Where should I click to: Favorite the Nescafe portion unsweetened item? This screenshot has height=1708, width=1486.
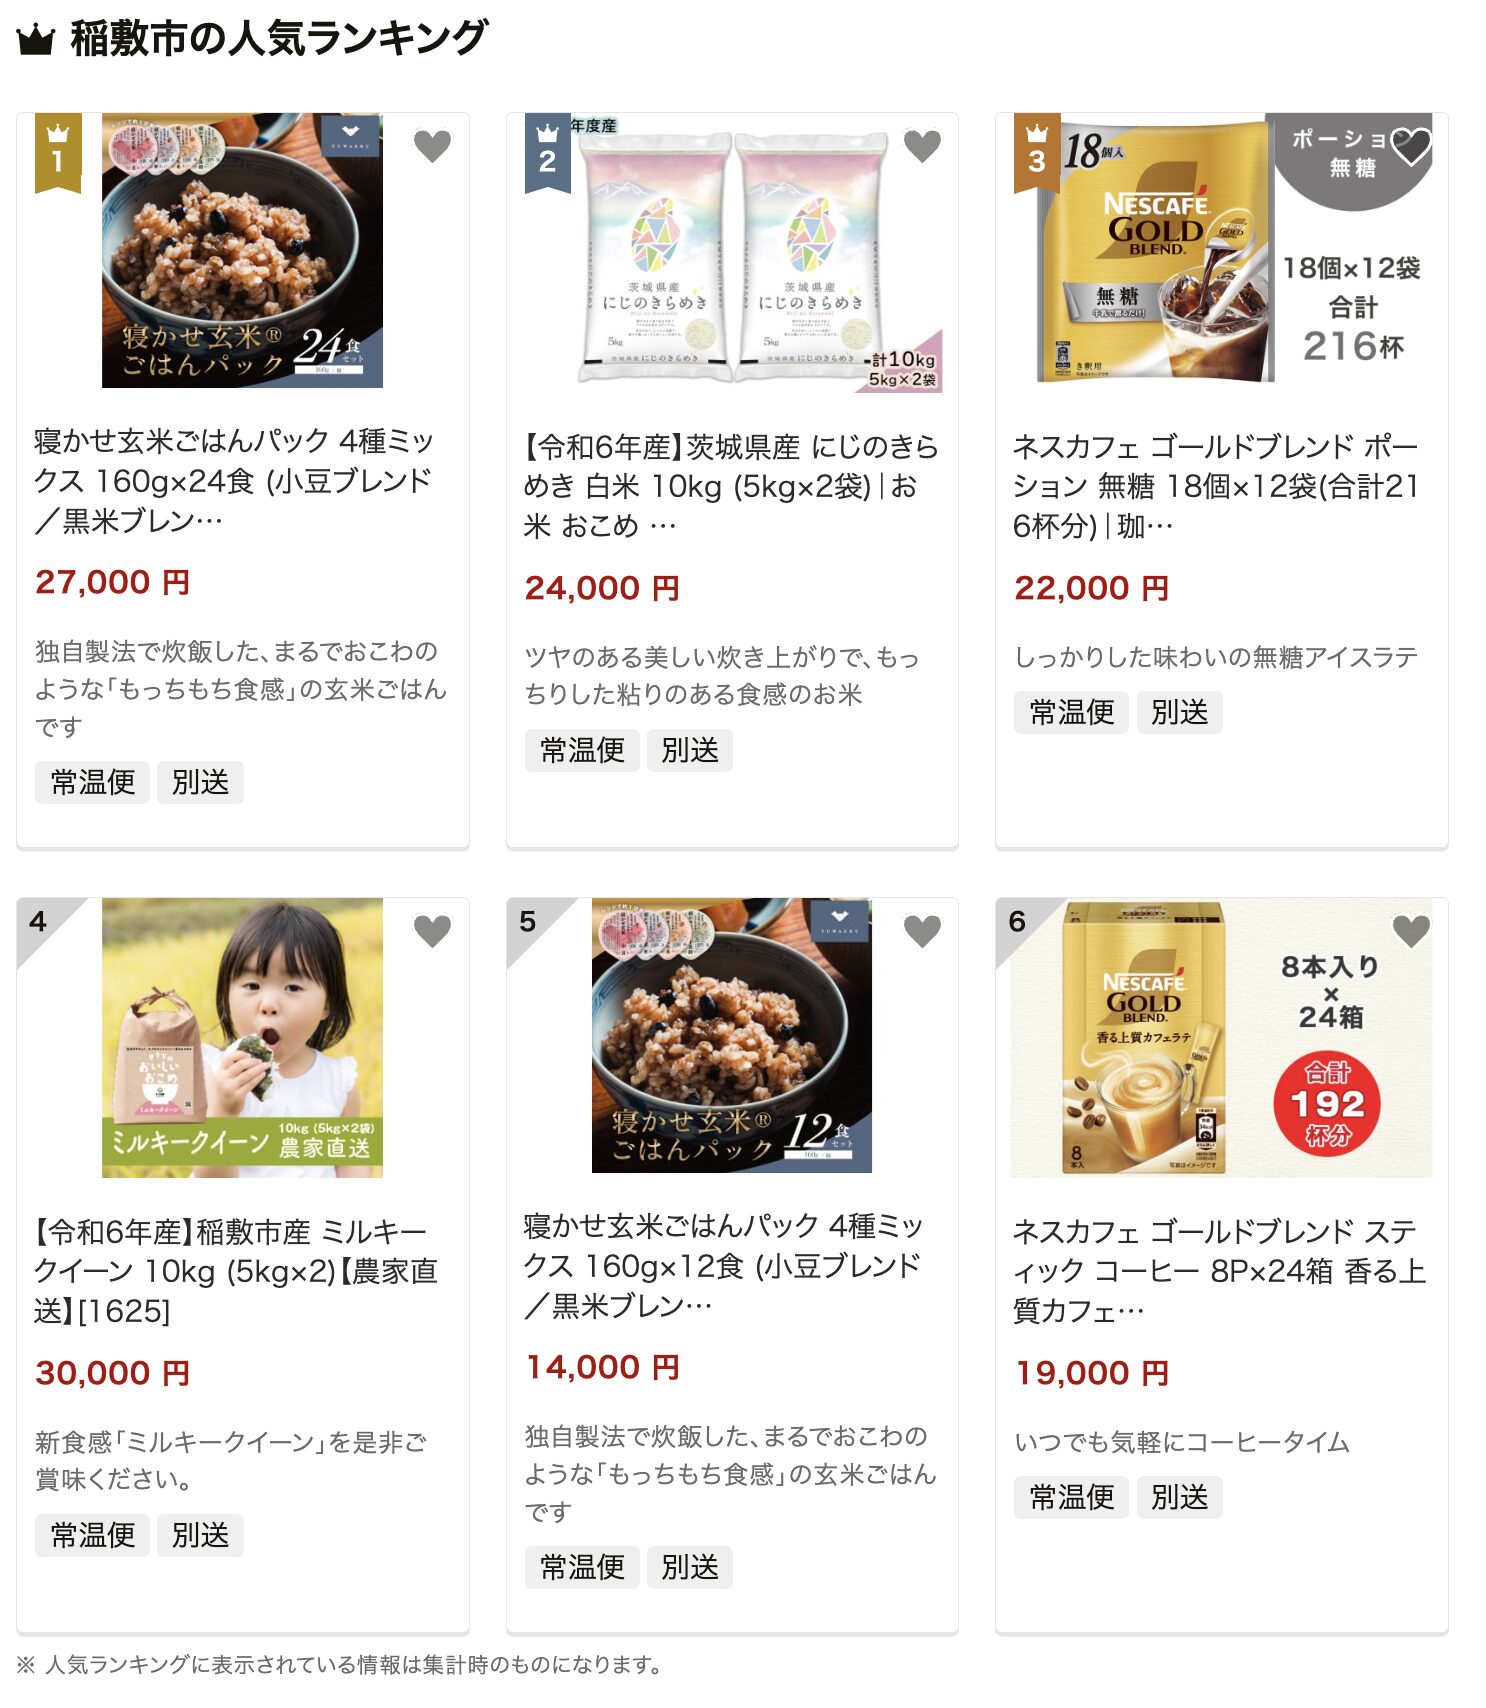click(x=1411, y=146)
